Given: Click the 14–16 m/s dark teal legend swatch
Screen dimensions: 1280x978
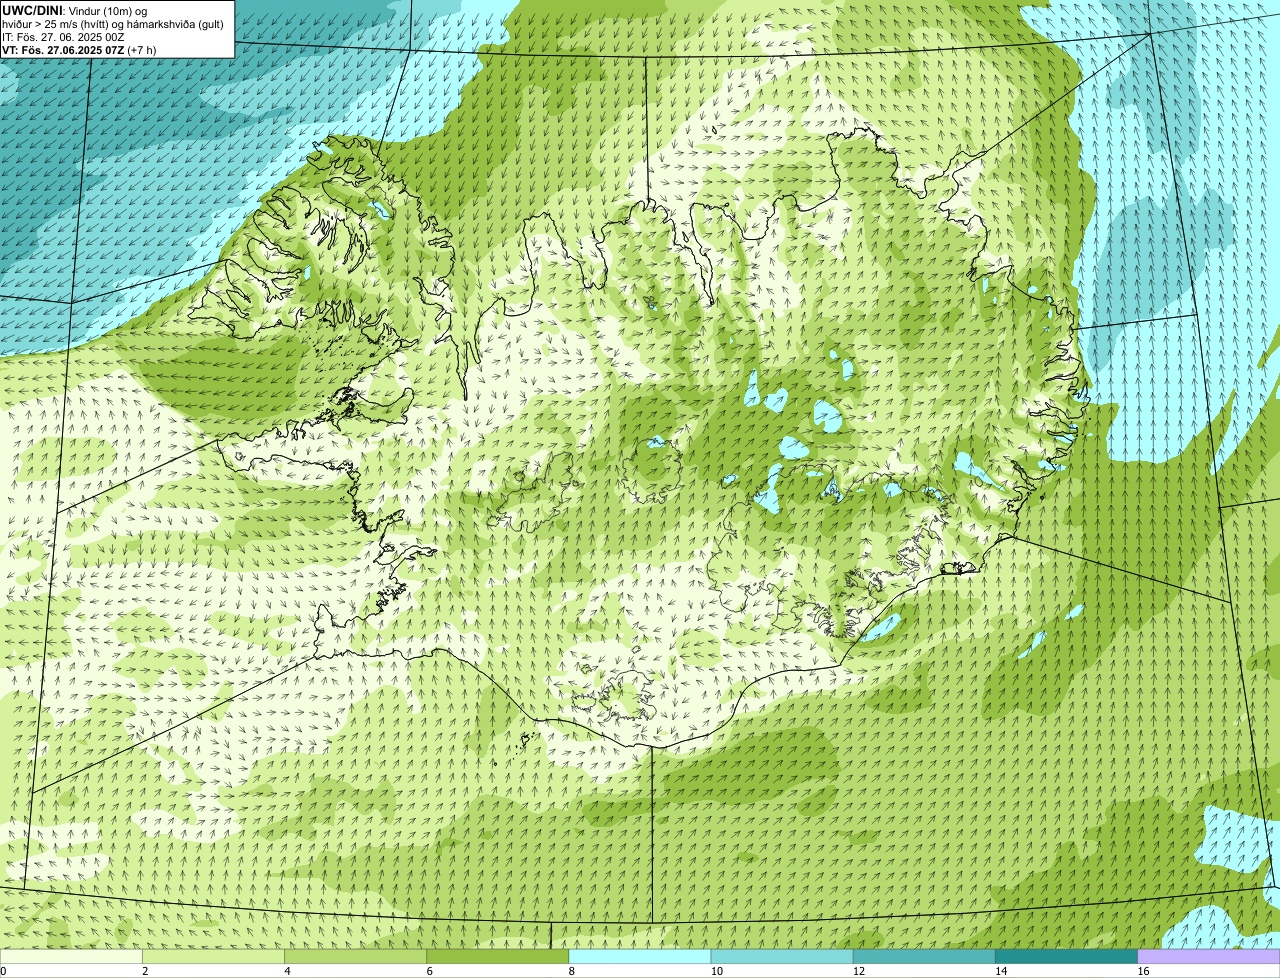Looking at the screenshot, I should [x=1067, y=956].
